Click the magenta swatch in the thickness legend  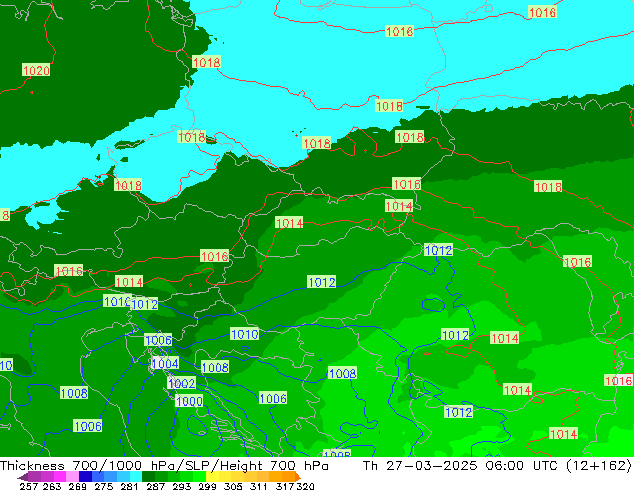click(60, 476)
